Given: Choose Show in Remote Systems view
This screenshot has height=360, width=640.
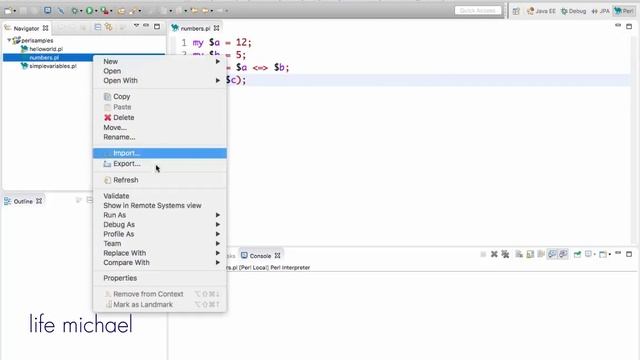Looking at the screenshot, I should pos(160,205).
